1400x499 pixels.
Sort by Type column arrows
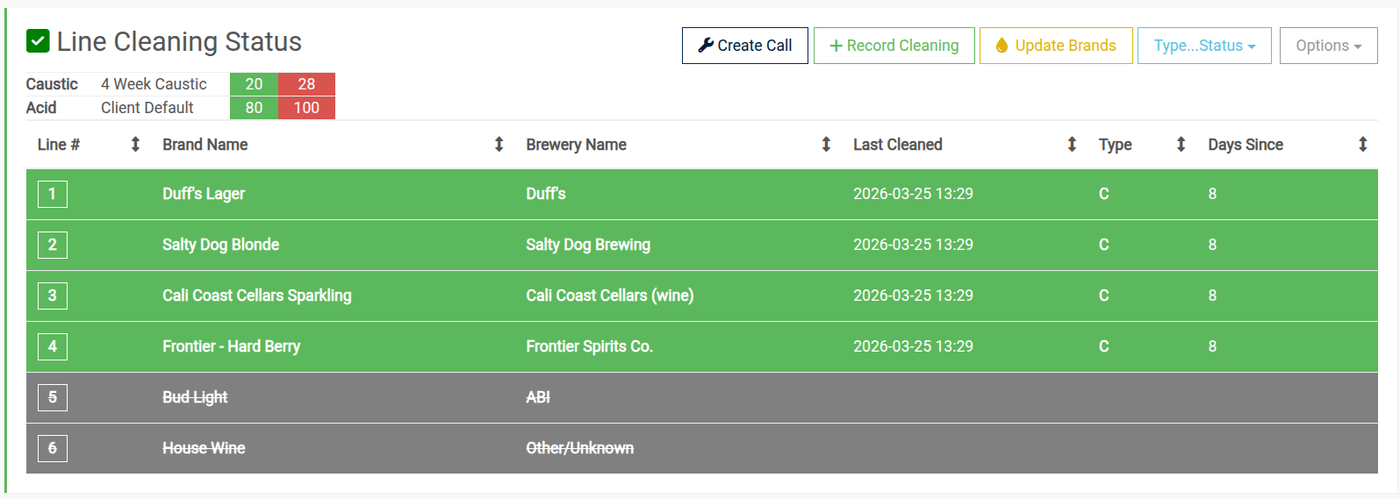1180,145
